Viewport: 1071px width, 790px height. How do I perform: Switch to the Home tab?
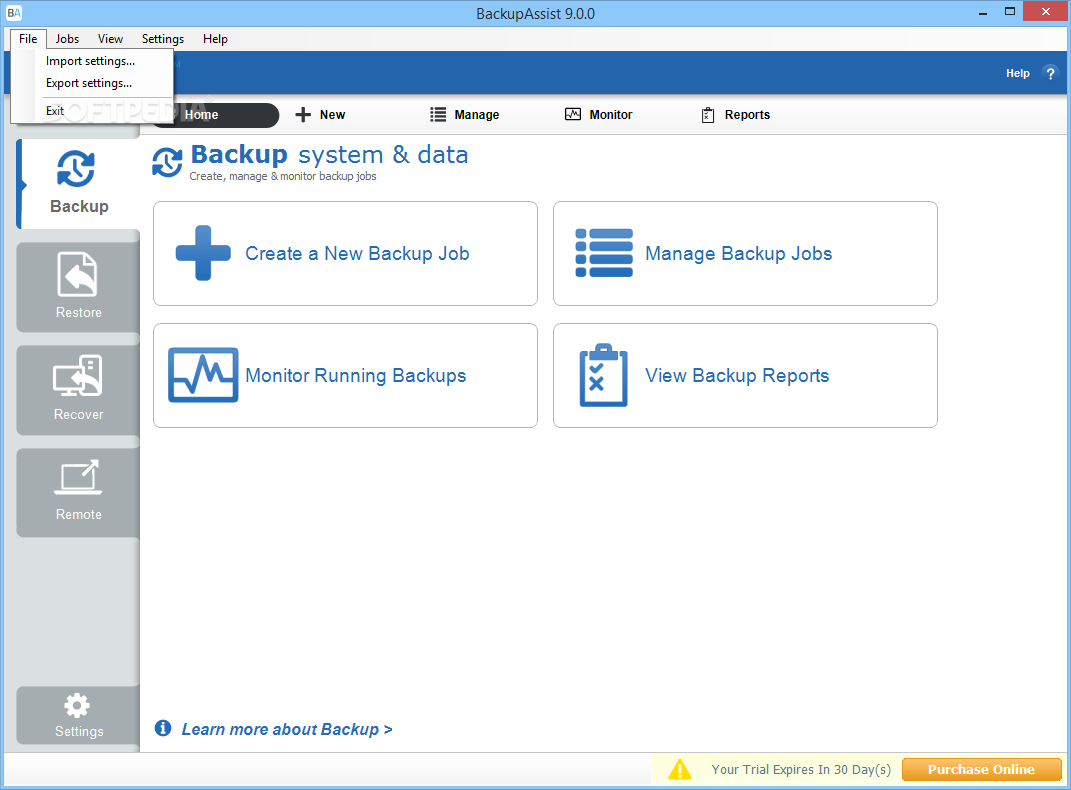click(215, 115)
